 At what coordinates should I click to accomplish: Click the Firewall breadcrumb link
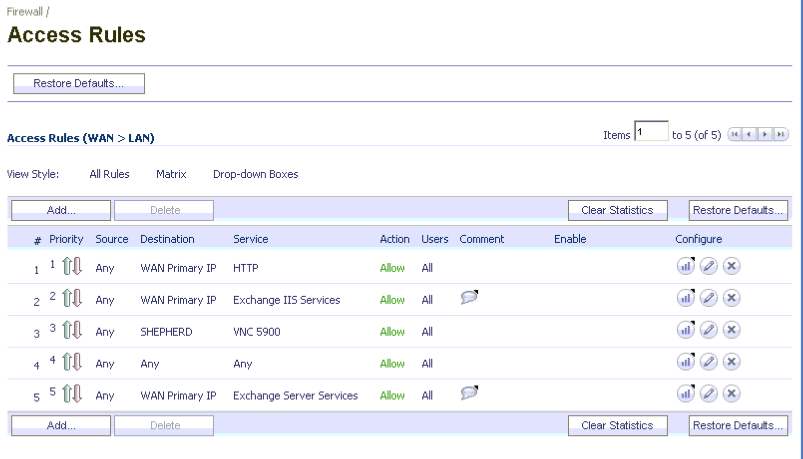click(x=25, y=11)
